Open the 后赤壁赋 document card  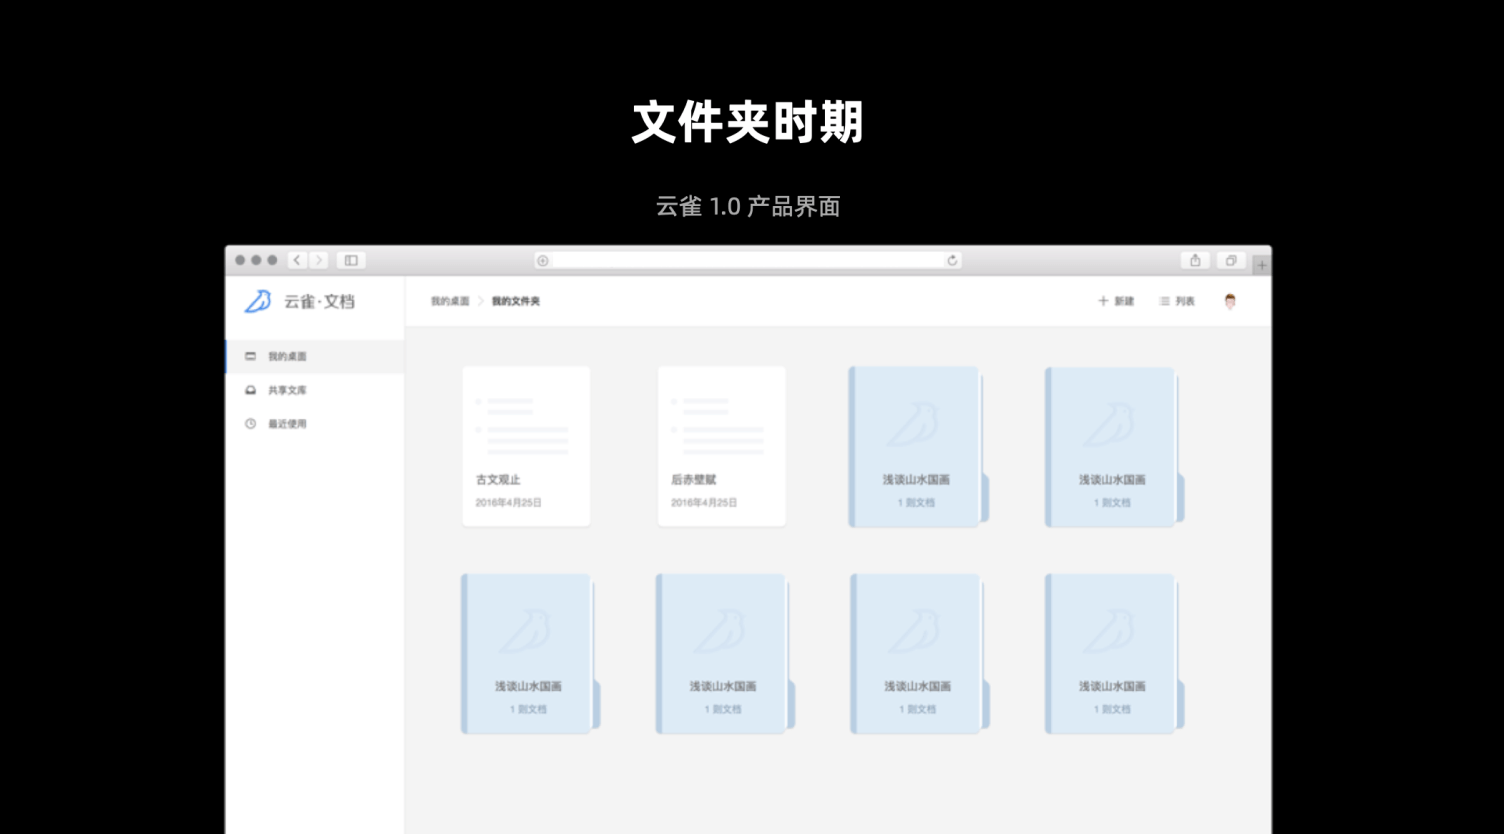tap(722, 446)
